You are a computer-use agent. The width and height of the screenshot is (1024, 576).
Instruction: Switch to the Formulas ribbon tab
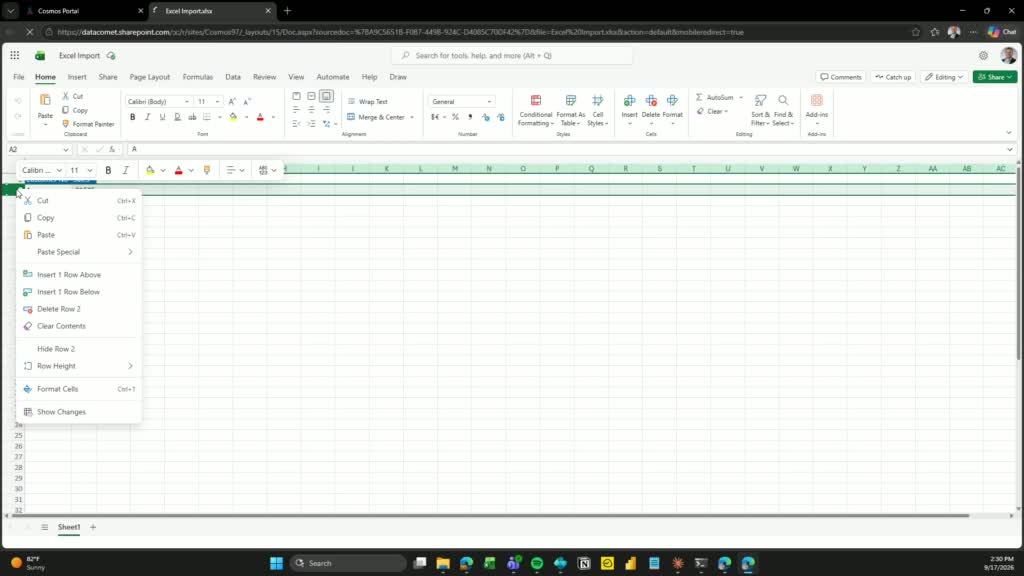click(198, 77)
